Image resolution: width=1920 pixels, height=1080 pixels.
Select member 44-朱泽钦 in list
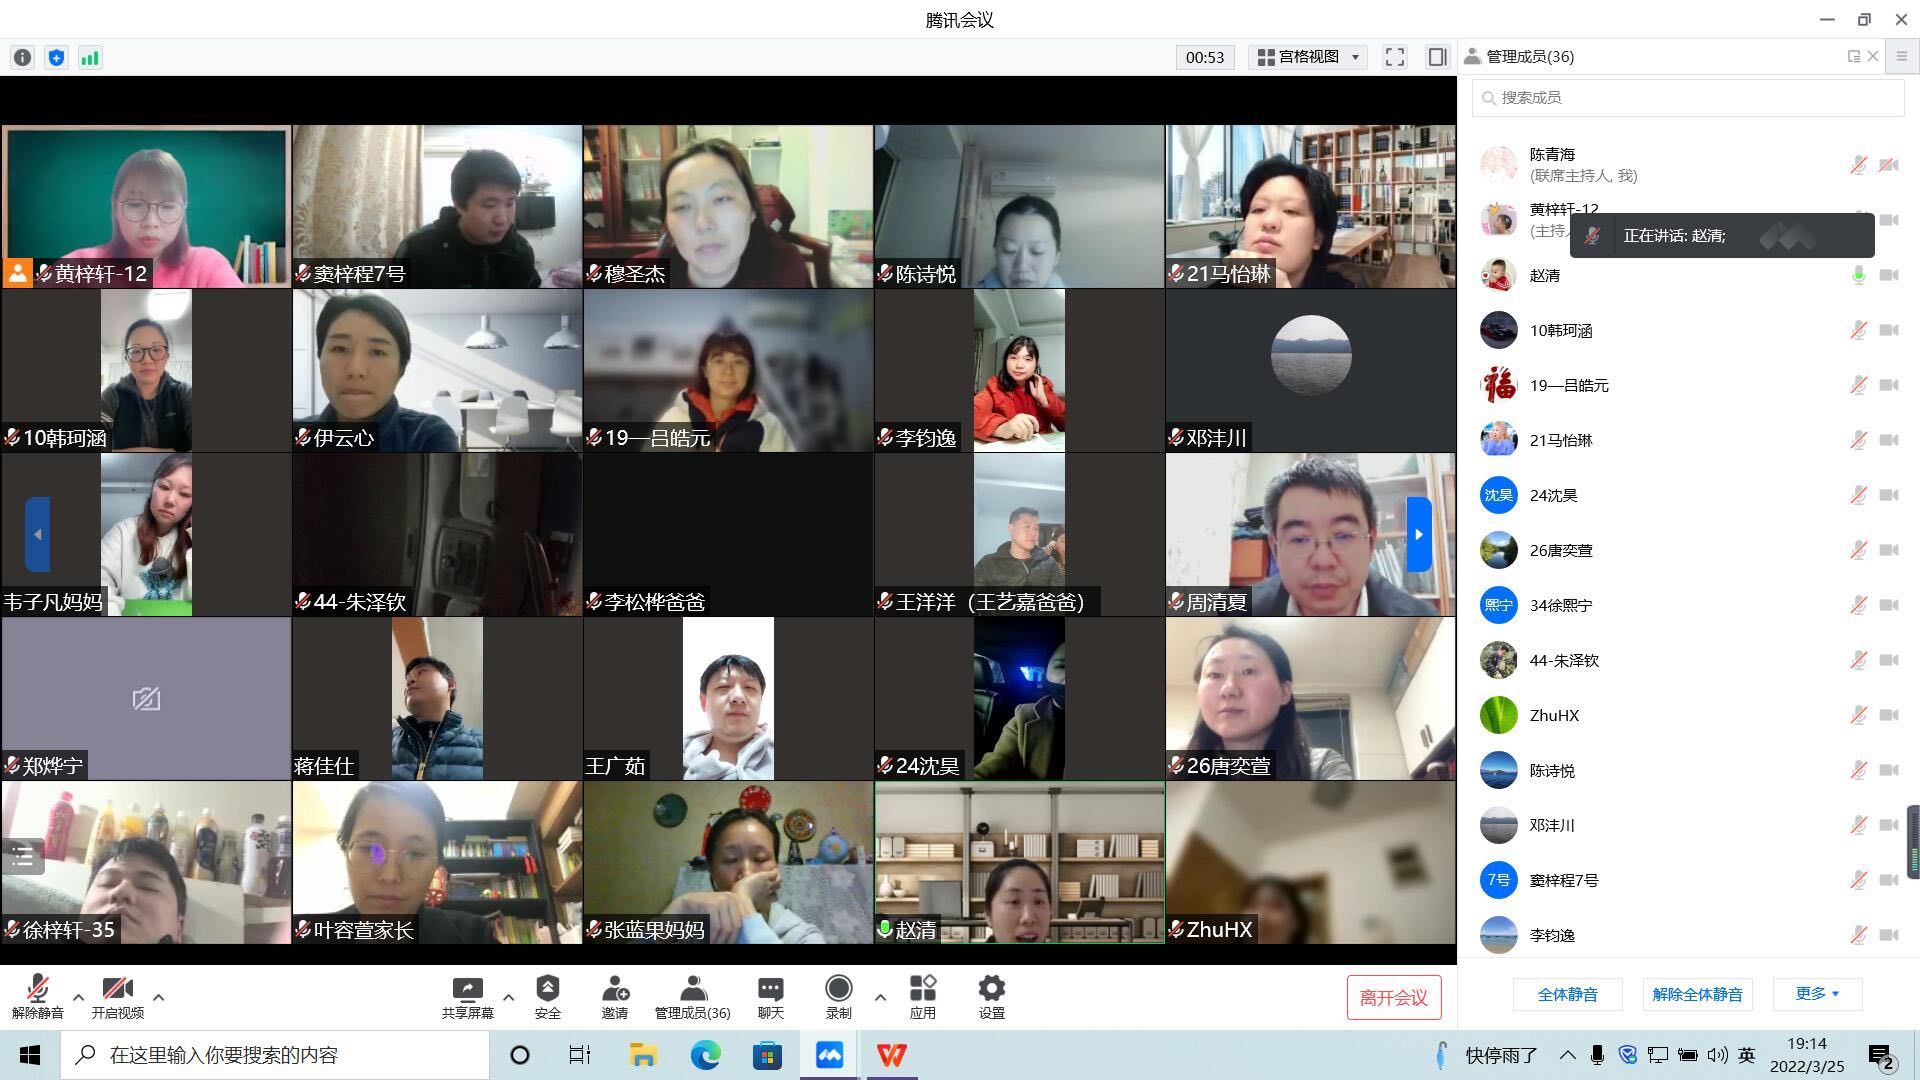[1688, 660]
